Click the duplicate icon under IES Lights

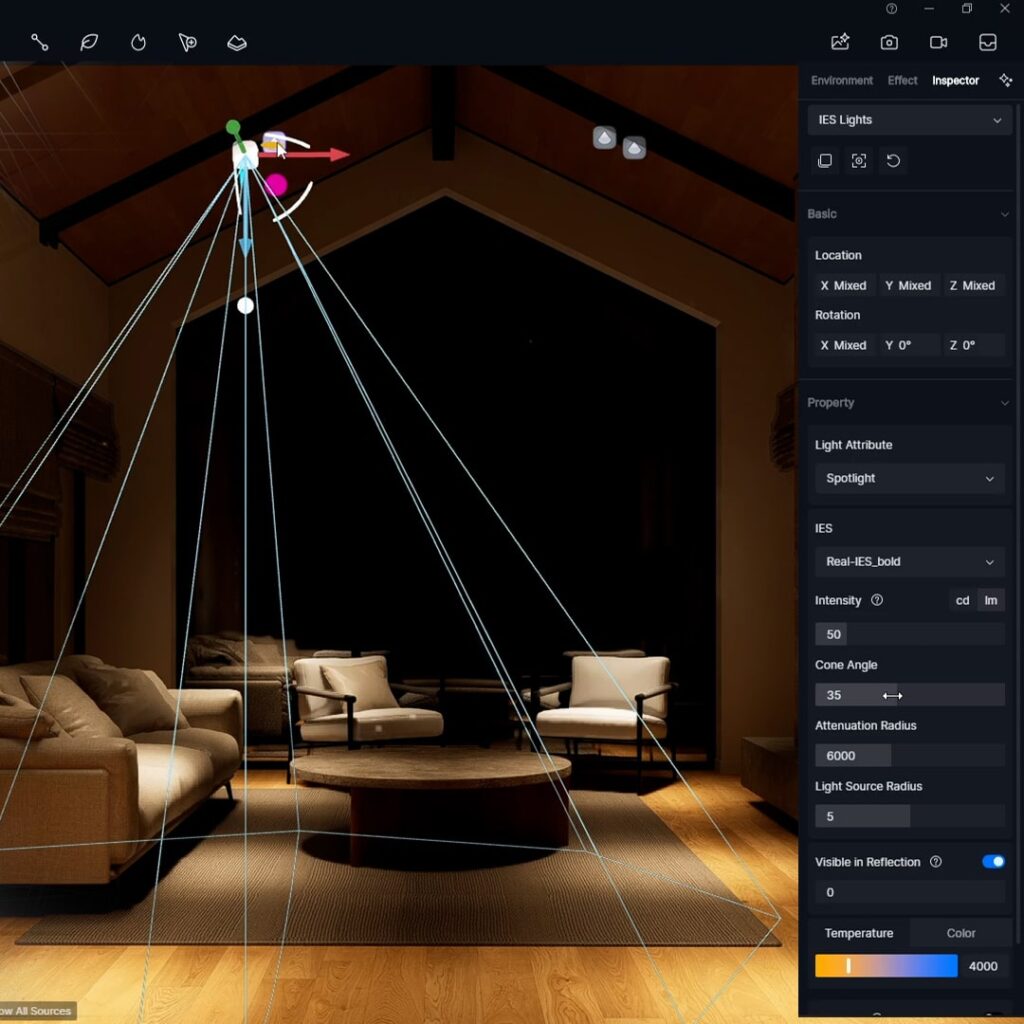(825, 161)
